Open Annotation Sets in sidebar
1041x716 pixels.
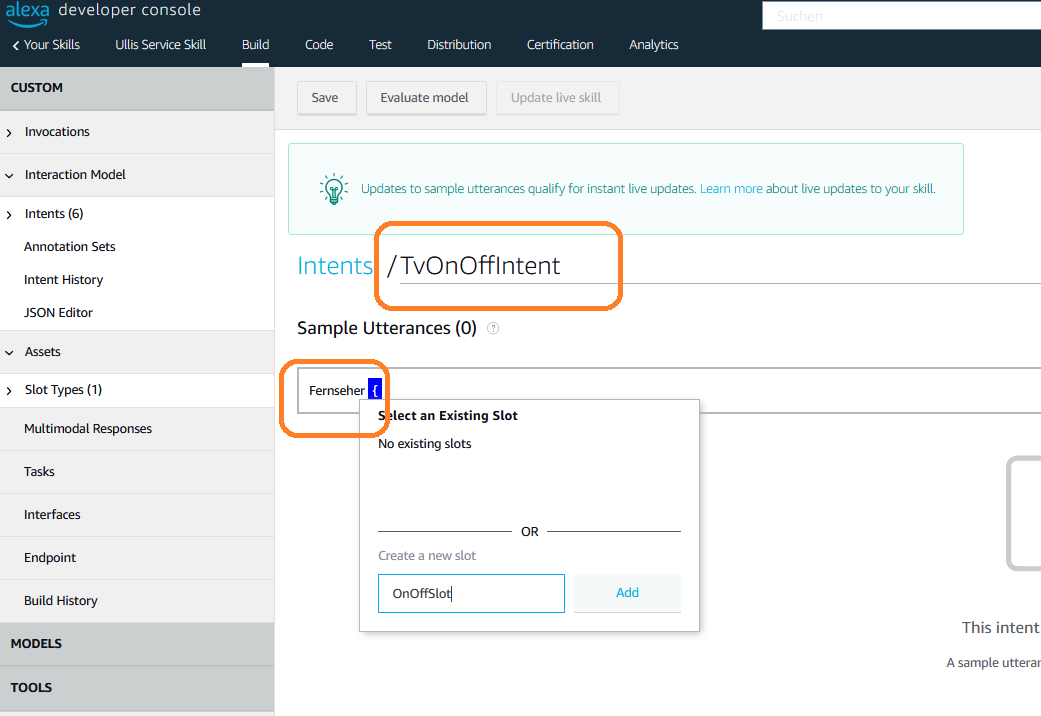[70, 246]
